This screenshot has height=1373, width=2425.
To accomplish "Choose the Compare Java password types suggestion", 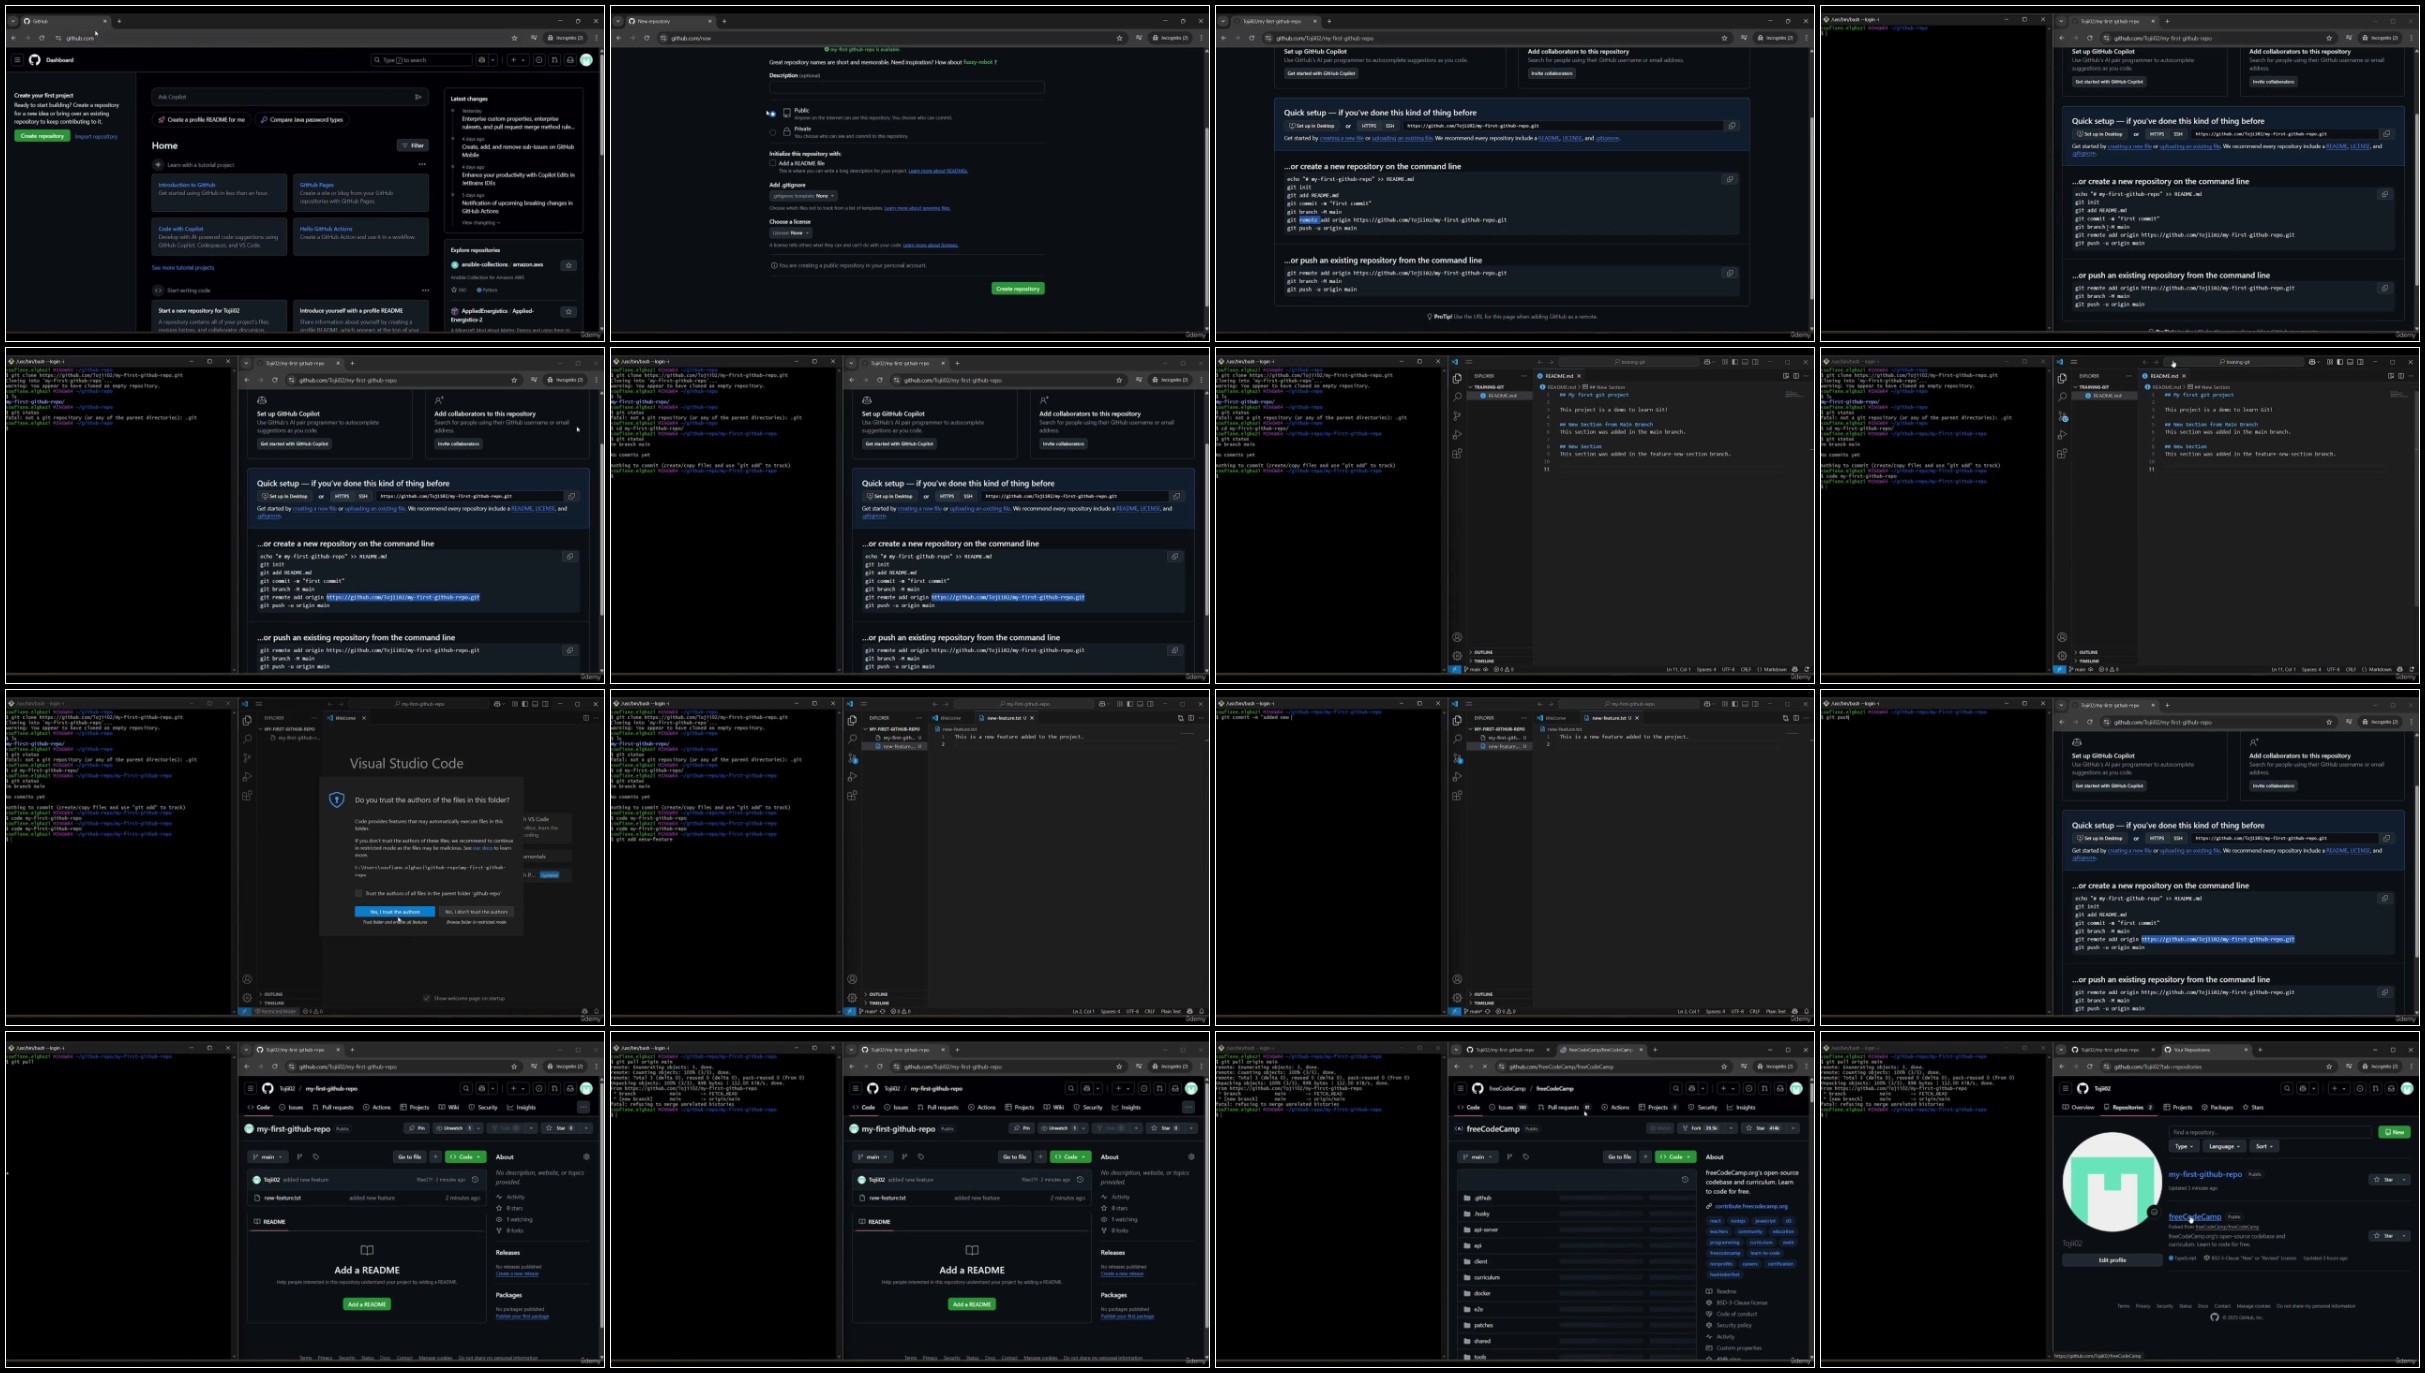I will point(301,119).
